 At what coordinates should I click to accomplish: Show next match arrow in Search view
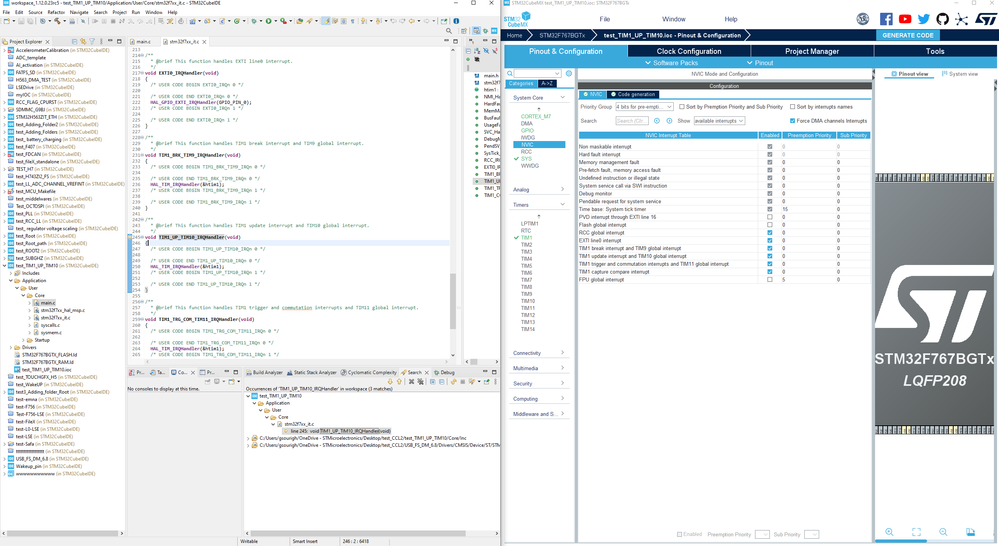point(390,382)
